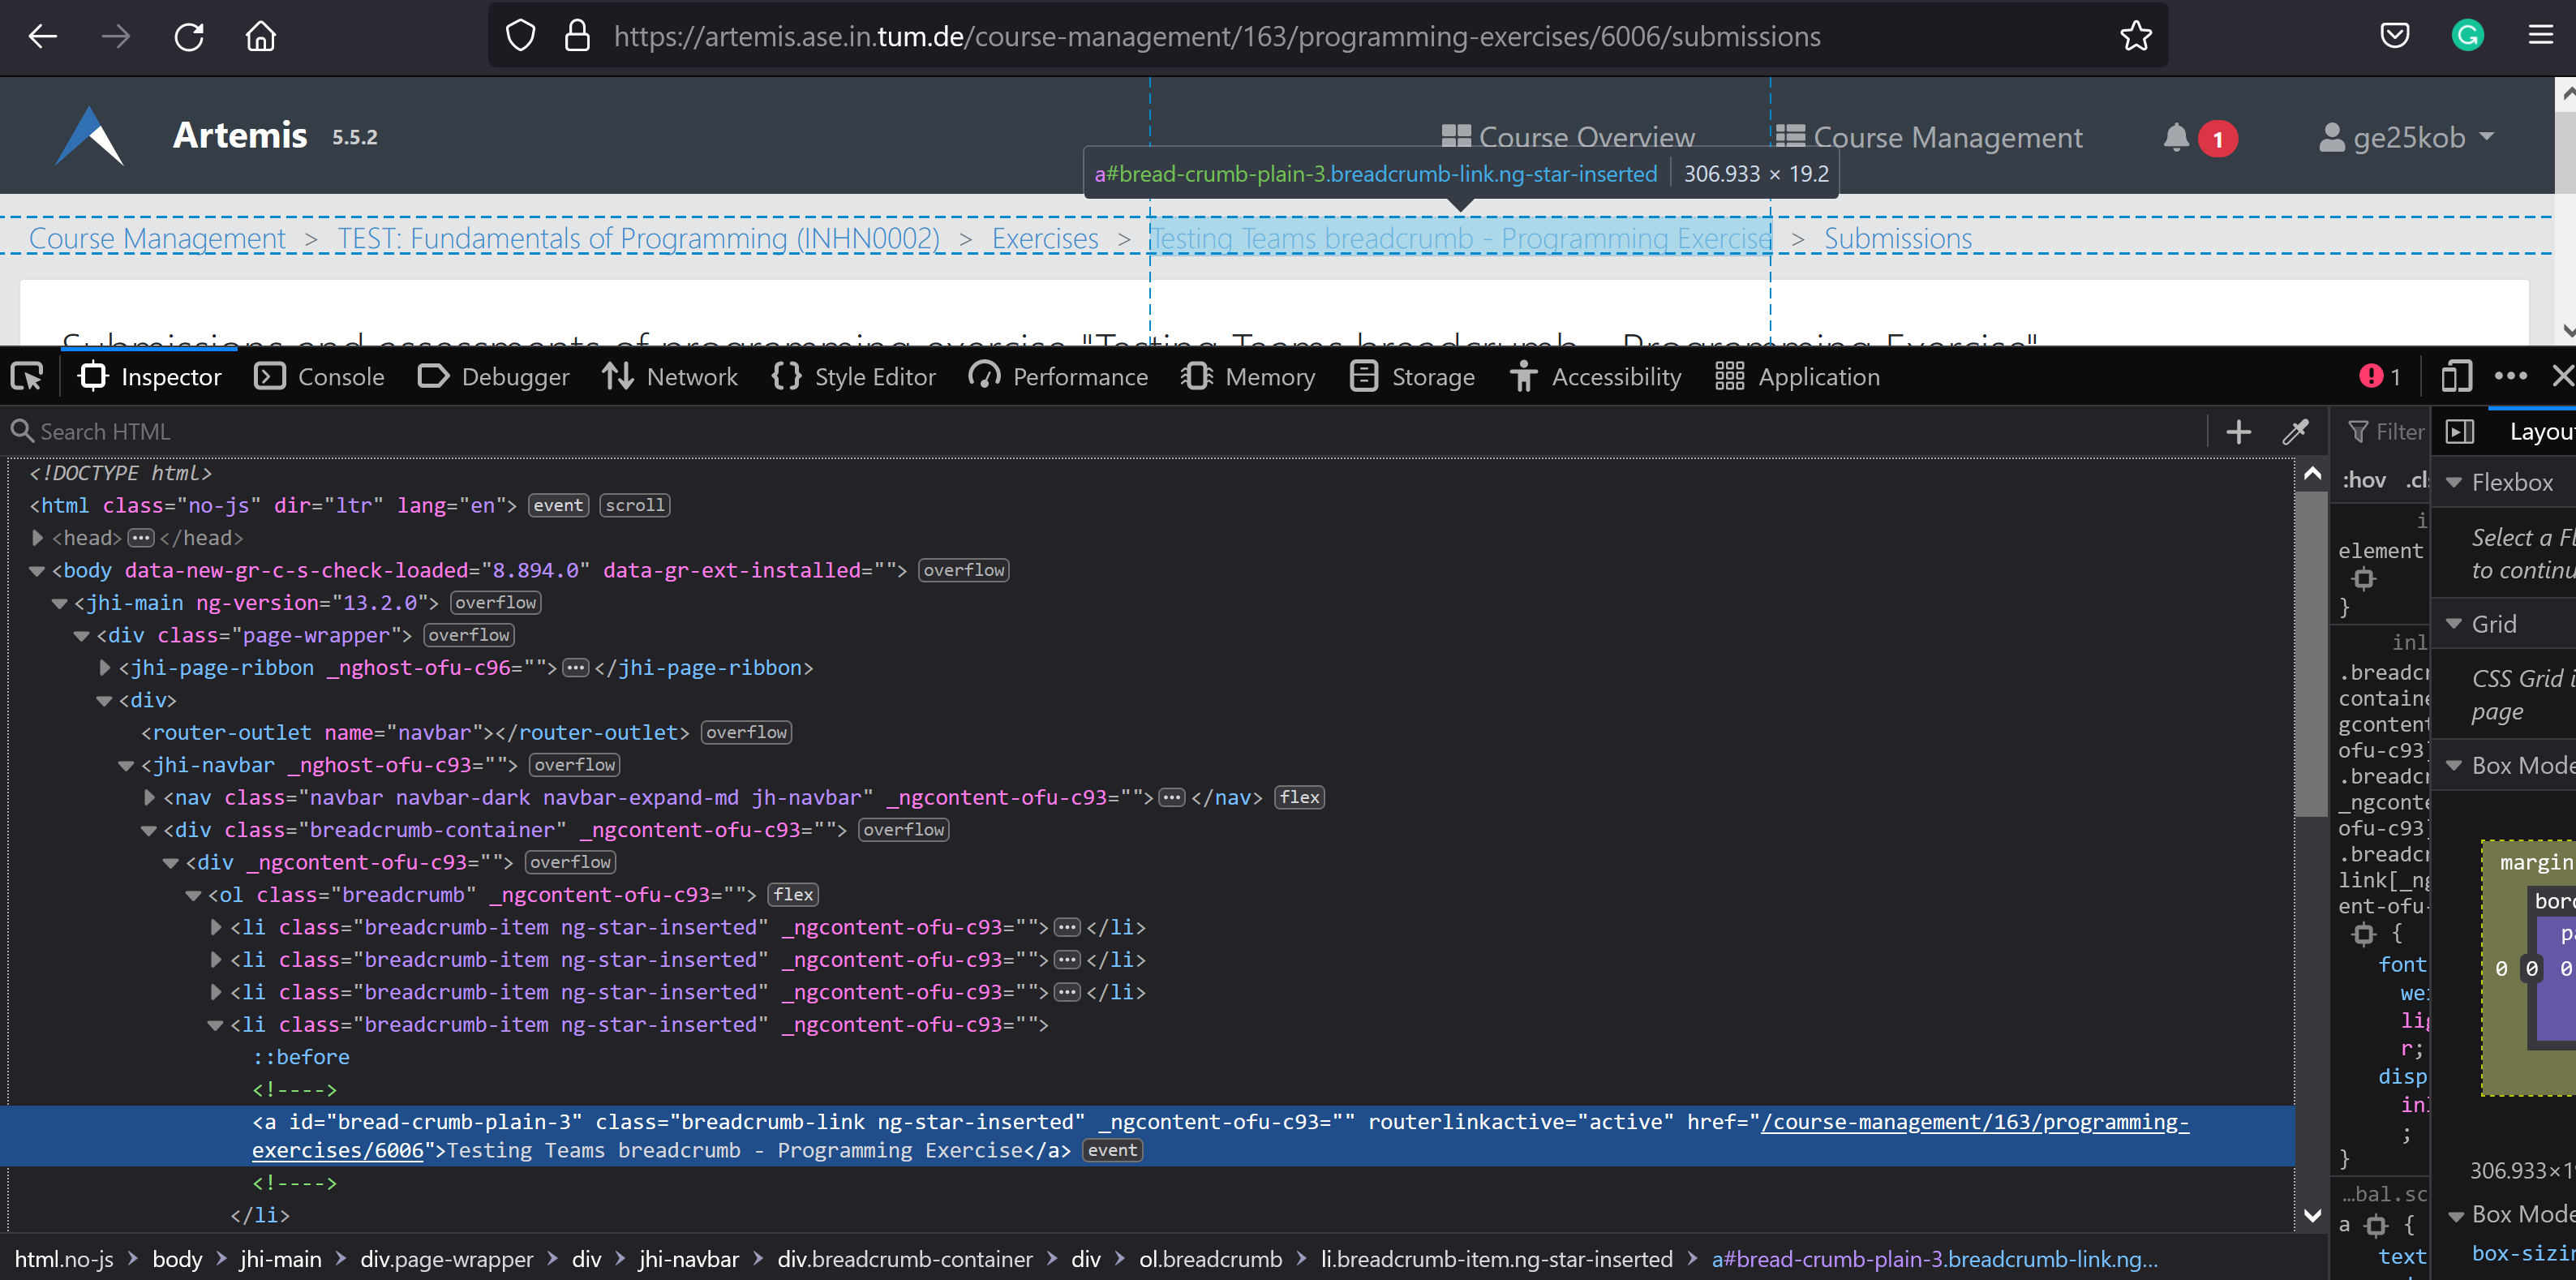Open the customize DevTools meatball menu
The width and height of the screenshot is (2576, 1280).
(x=2511, y=376)
